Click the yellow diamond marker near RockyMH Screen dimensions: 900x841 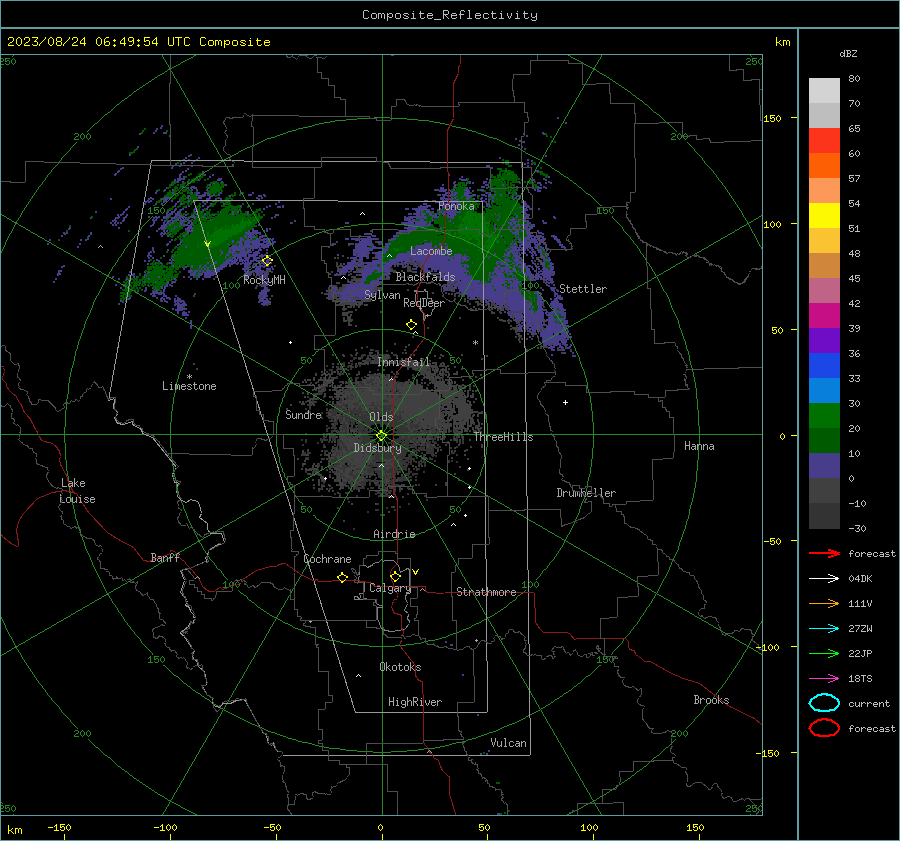(x=267, y=261)
